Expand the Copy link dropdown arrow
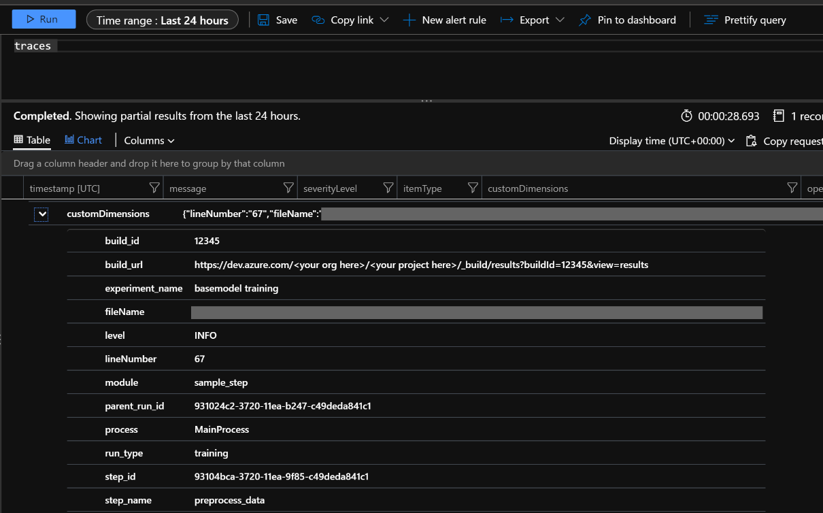This screenshot has width=823, height=513. [384, 20]
